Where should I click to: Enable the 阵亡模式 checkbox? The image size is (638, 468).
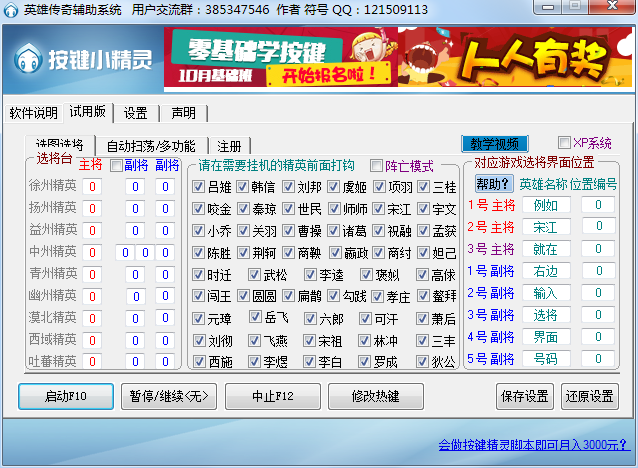click(376, 166)
